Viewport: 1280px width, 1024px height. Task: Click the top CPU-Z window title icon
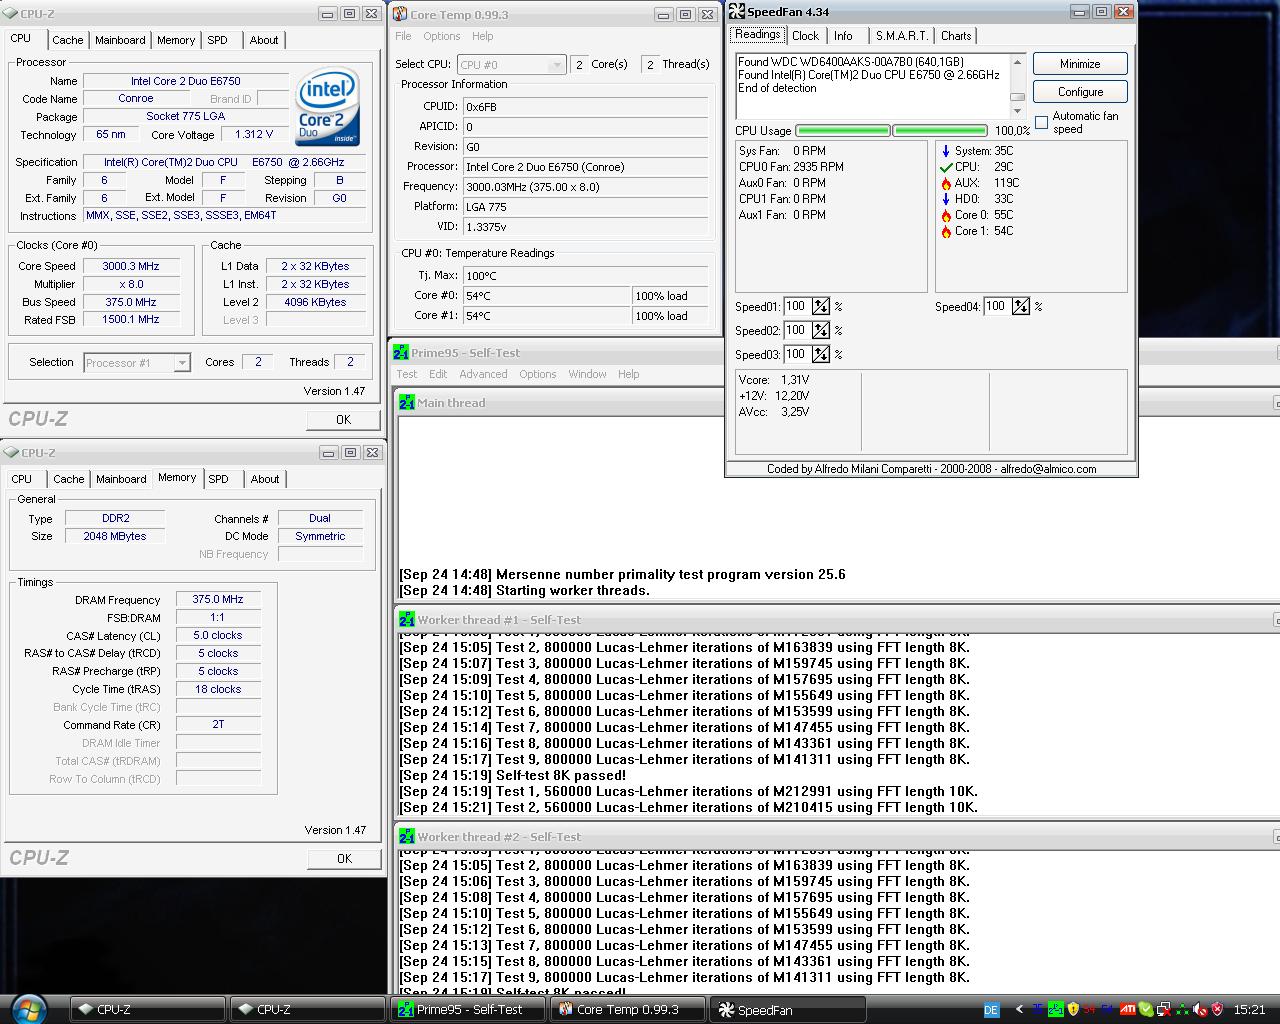tap(11, 14)
